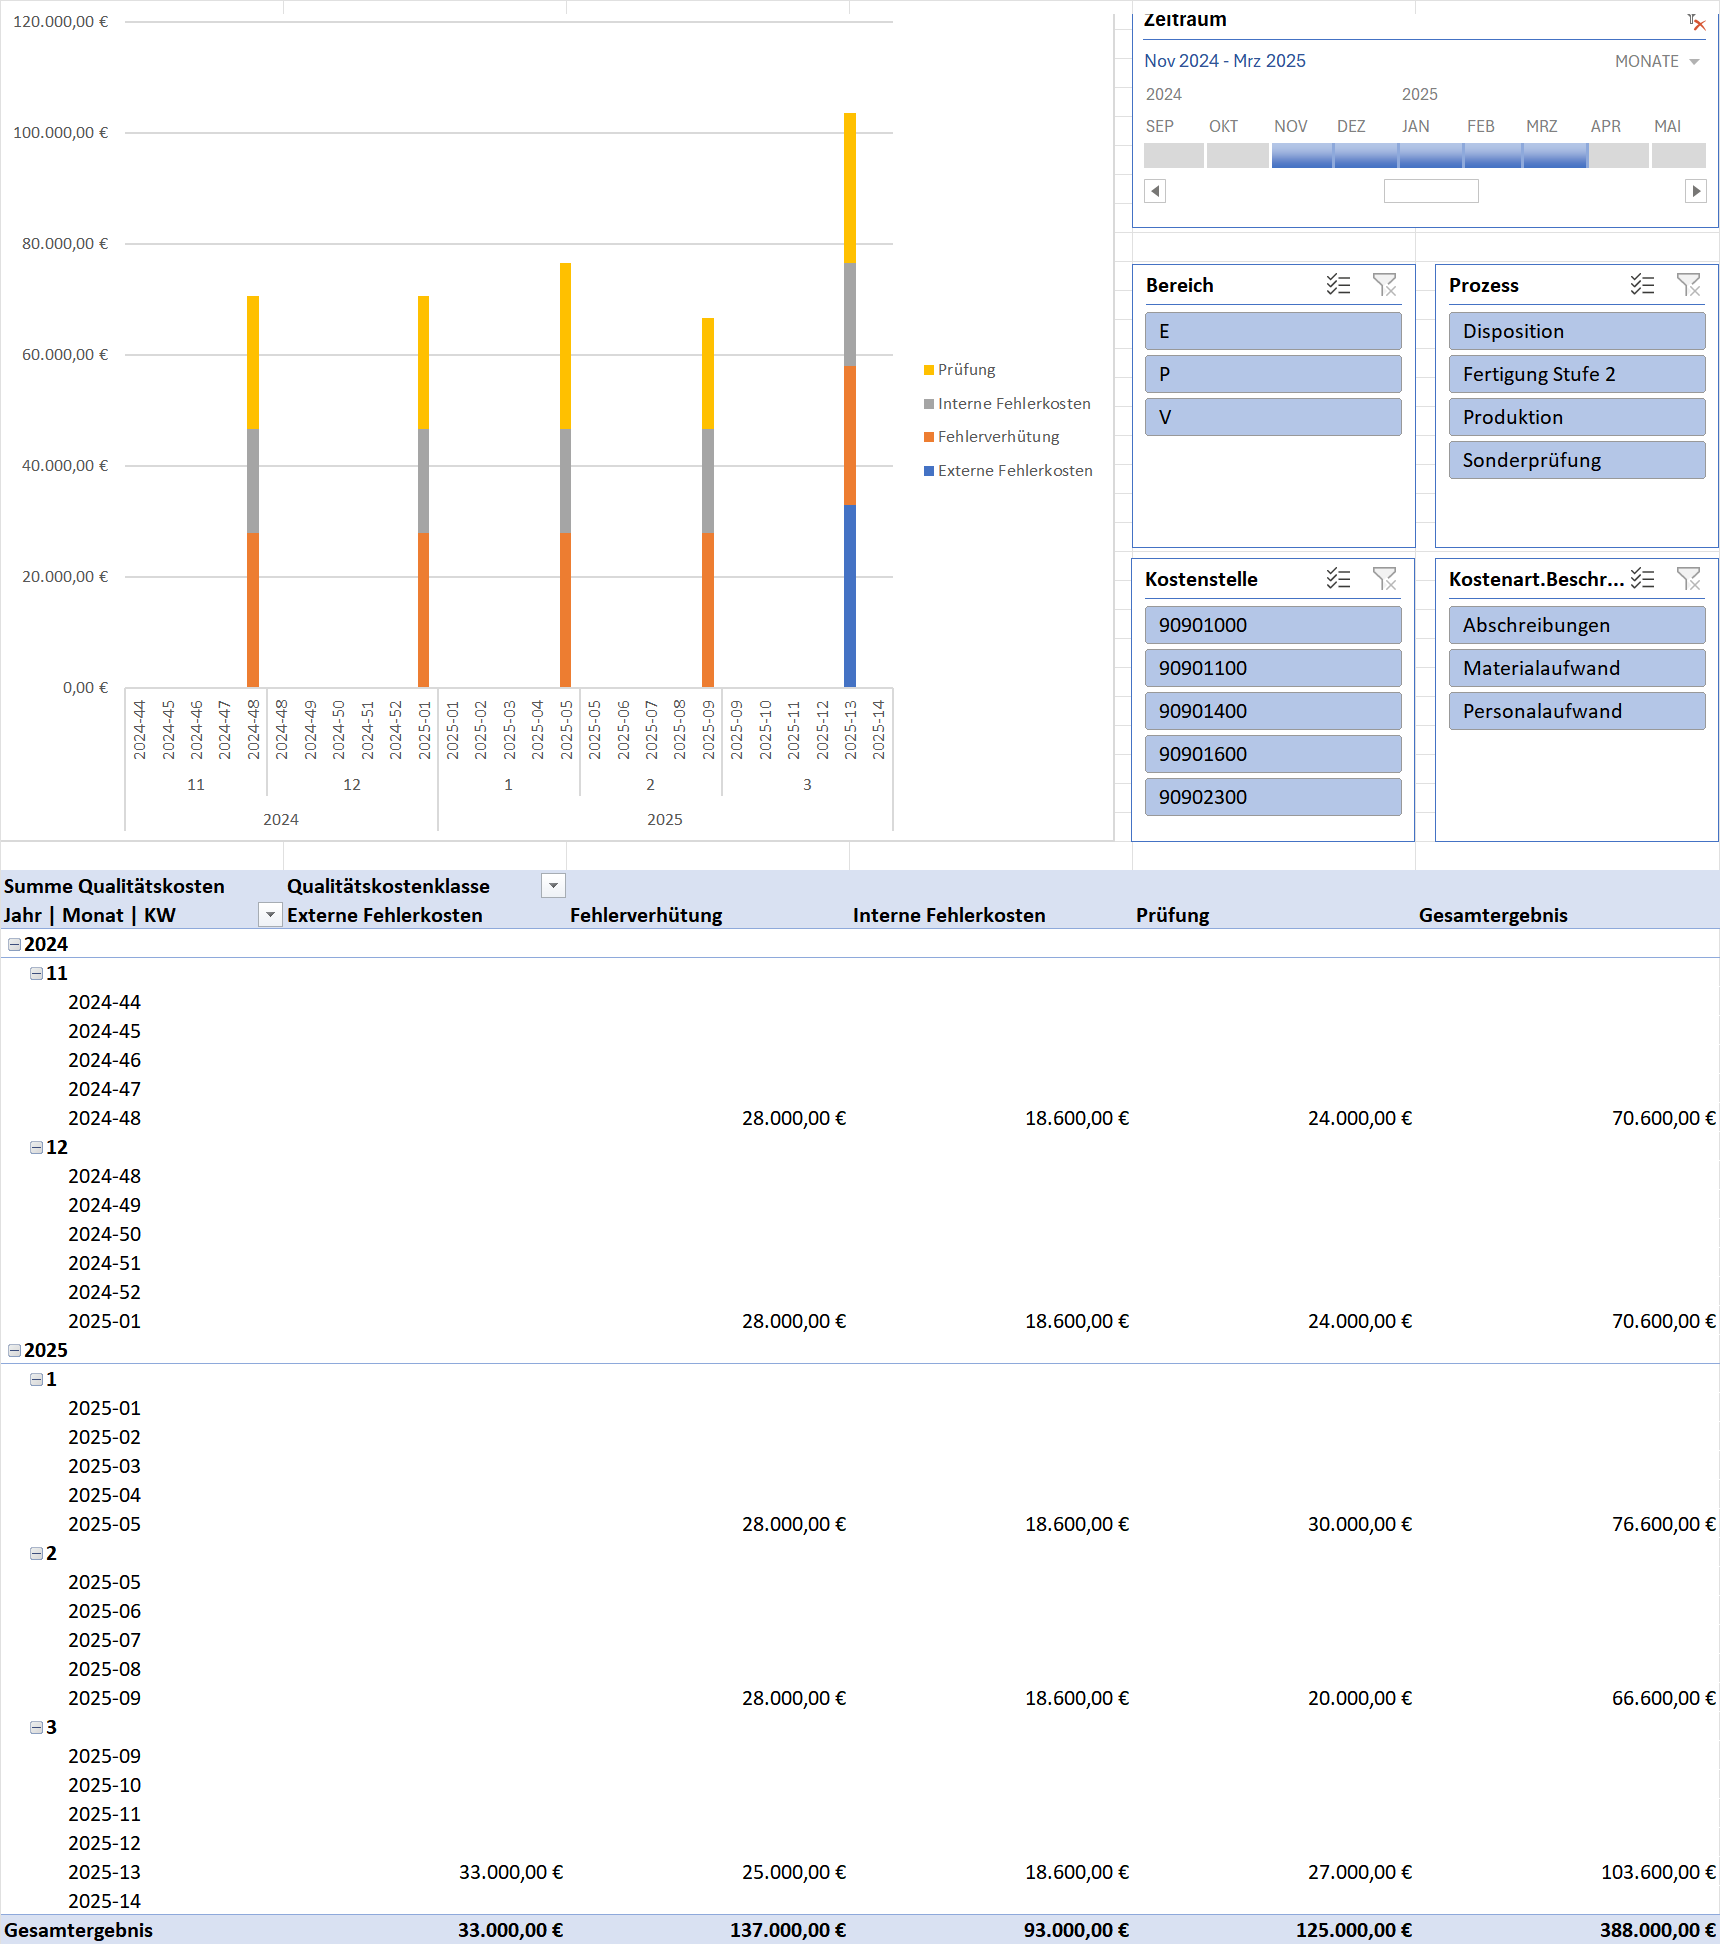The image size is (1720, 1944).
Task: Select the Gesamtergebnis column header
Action: click(x=1493, y=915)
